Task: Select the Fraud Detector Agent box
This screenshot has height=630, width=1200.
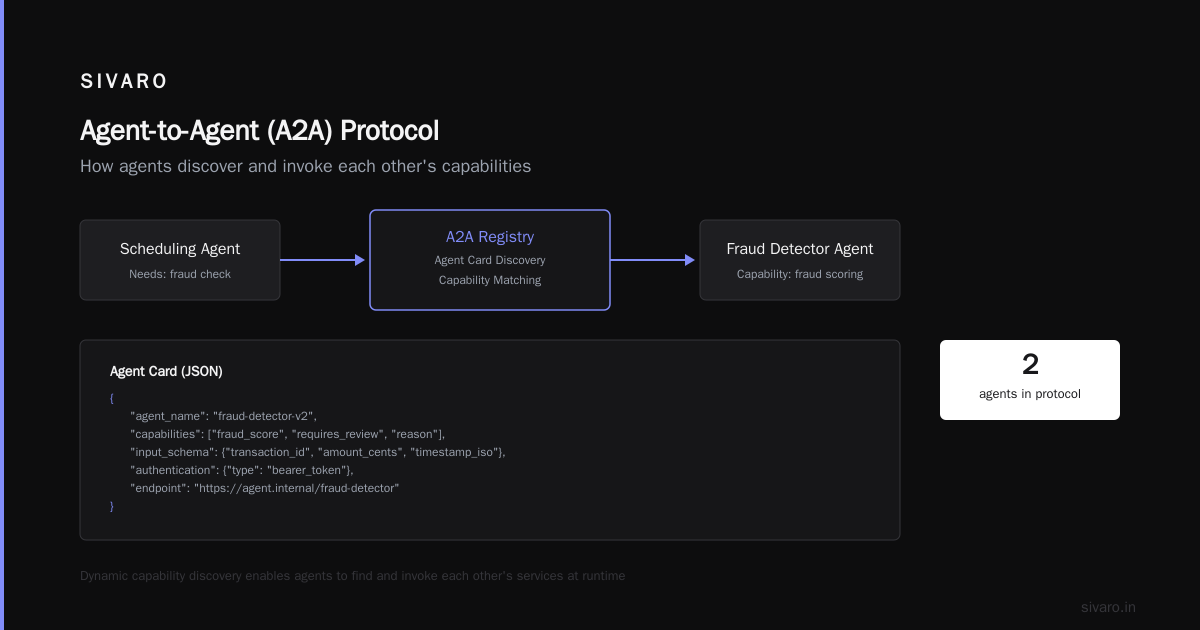Action: (800, 260)
